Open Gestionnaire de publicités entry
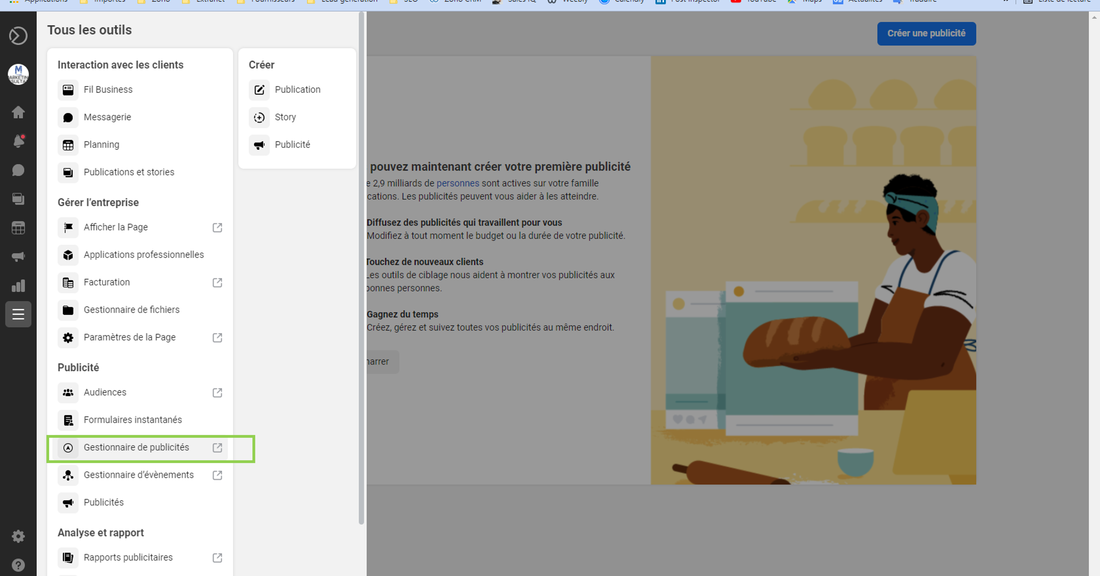This screenshot has width=1100, height=576. click(140, 448)
